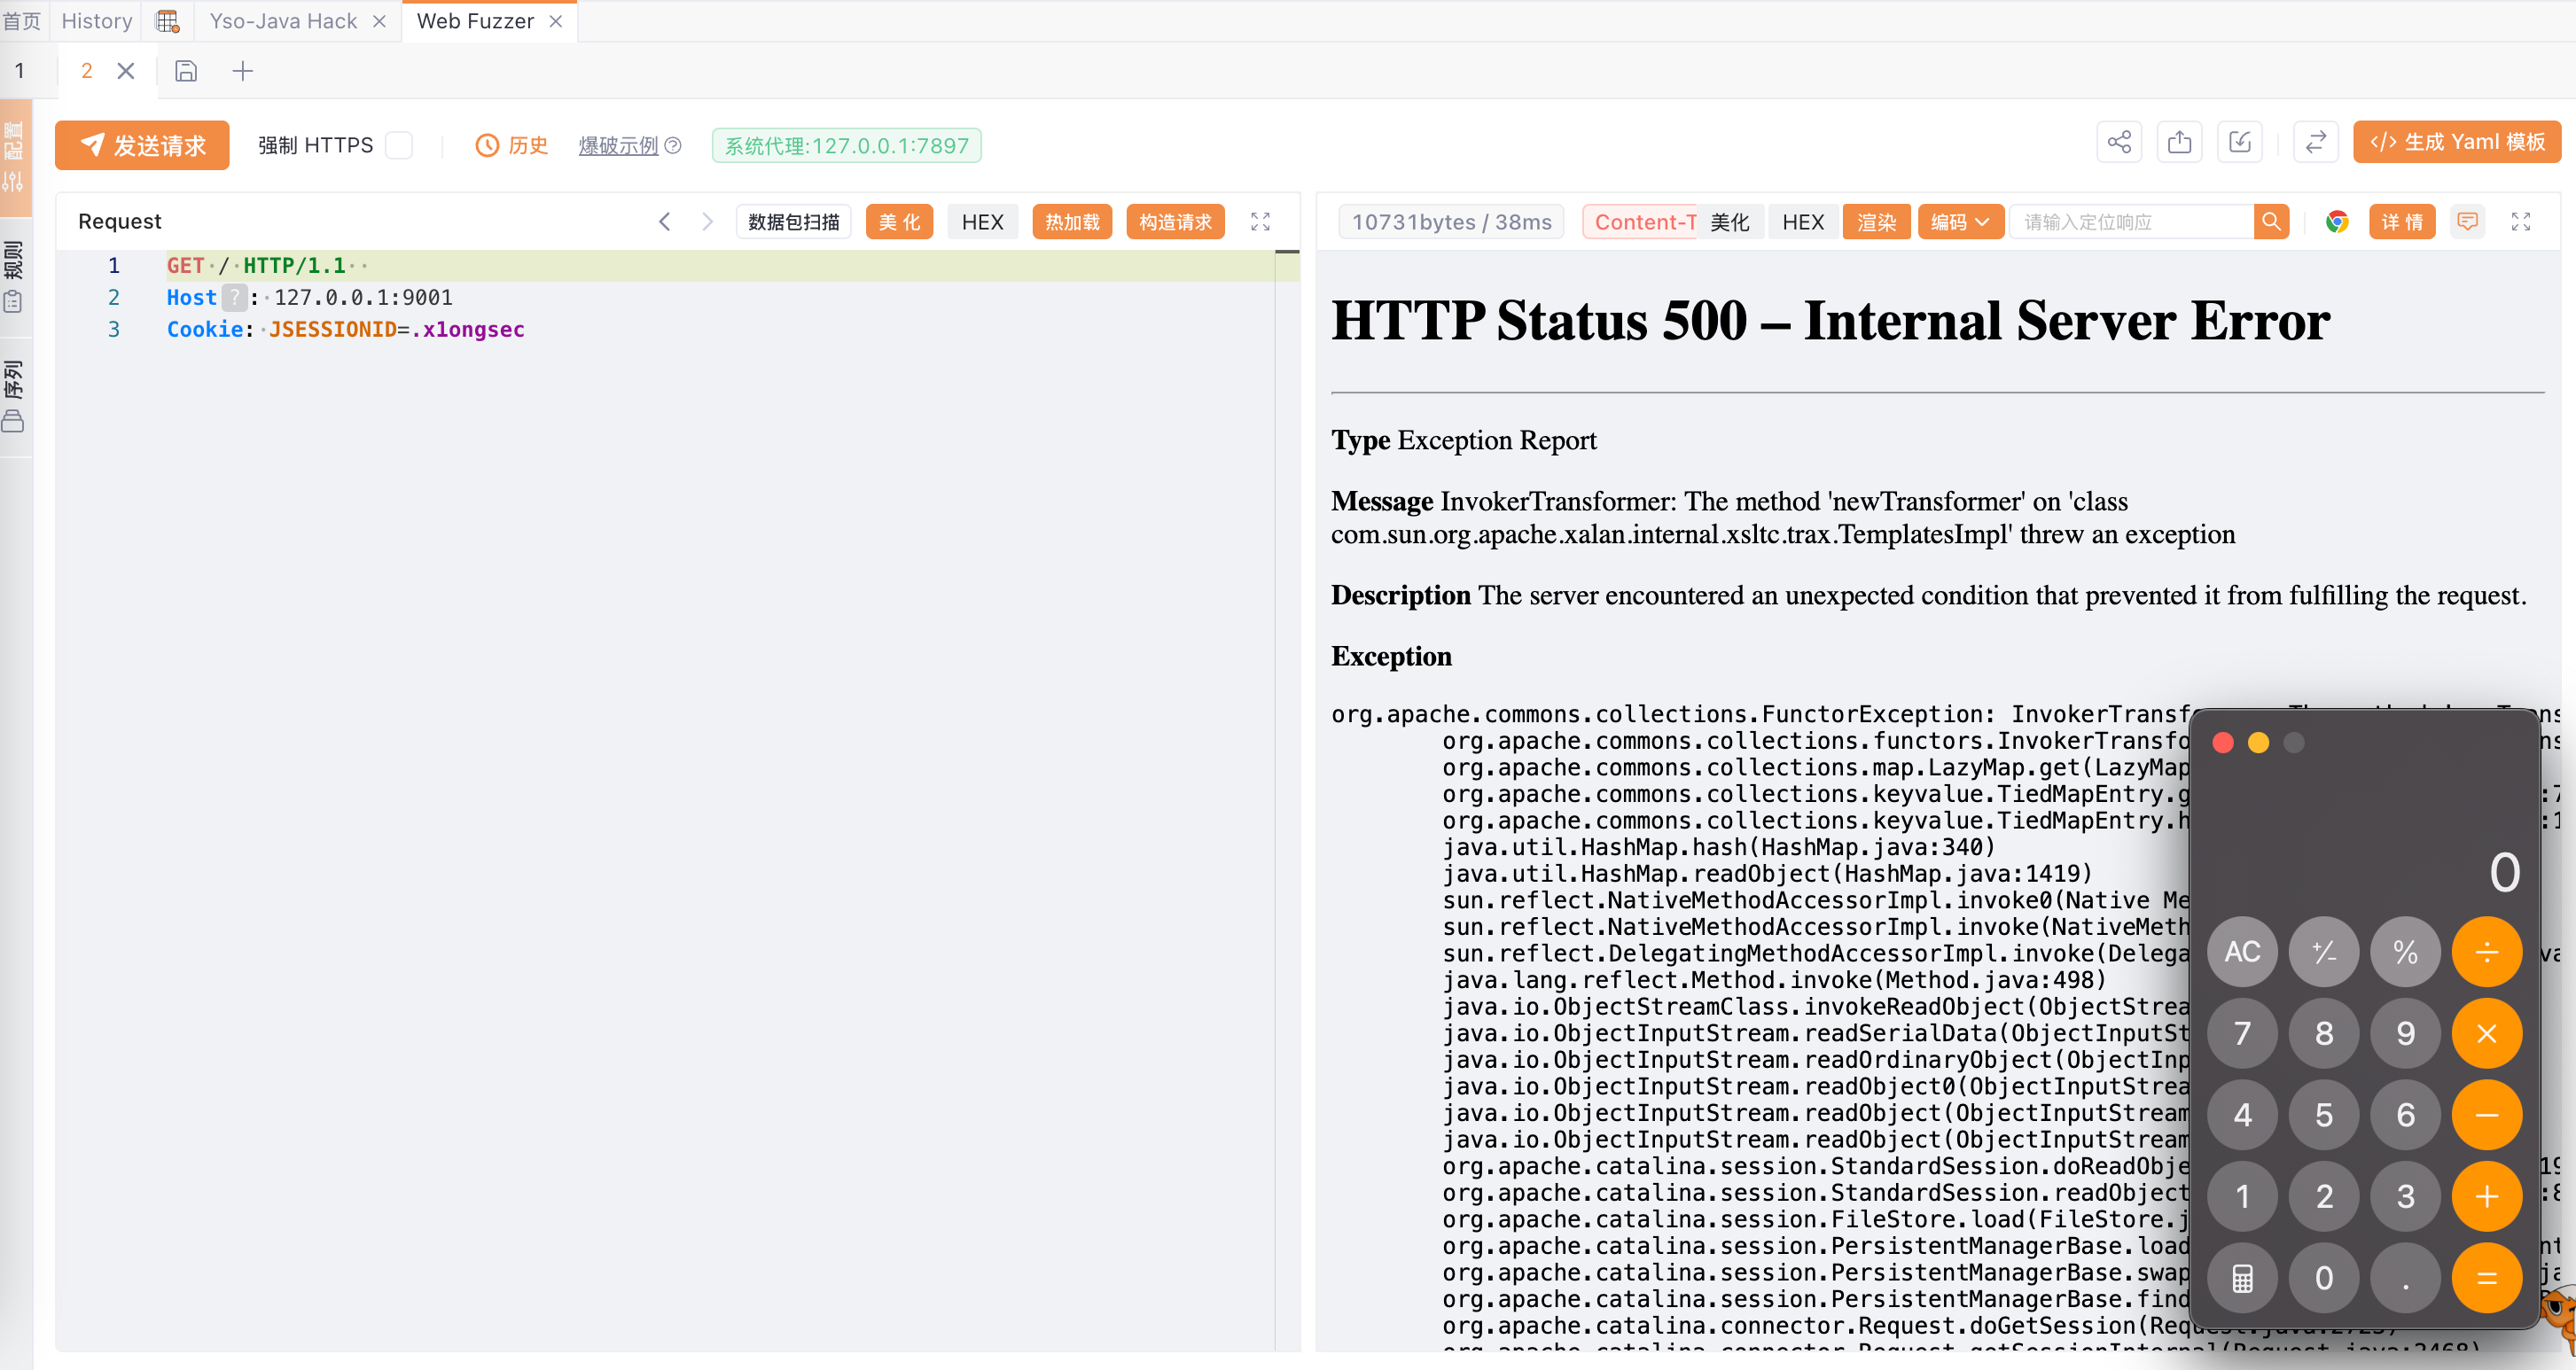
Task: Click Calculator digit 7 key
Action: tap(2242, 1033)
